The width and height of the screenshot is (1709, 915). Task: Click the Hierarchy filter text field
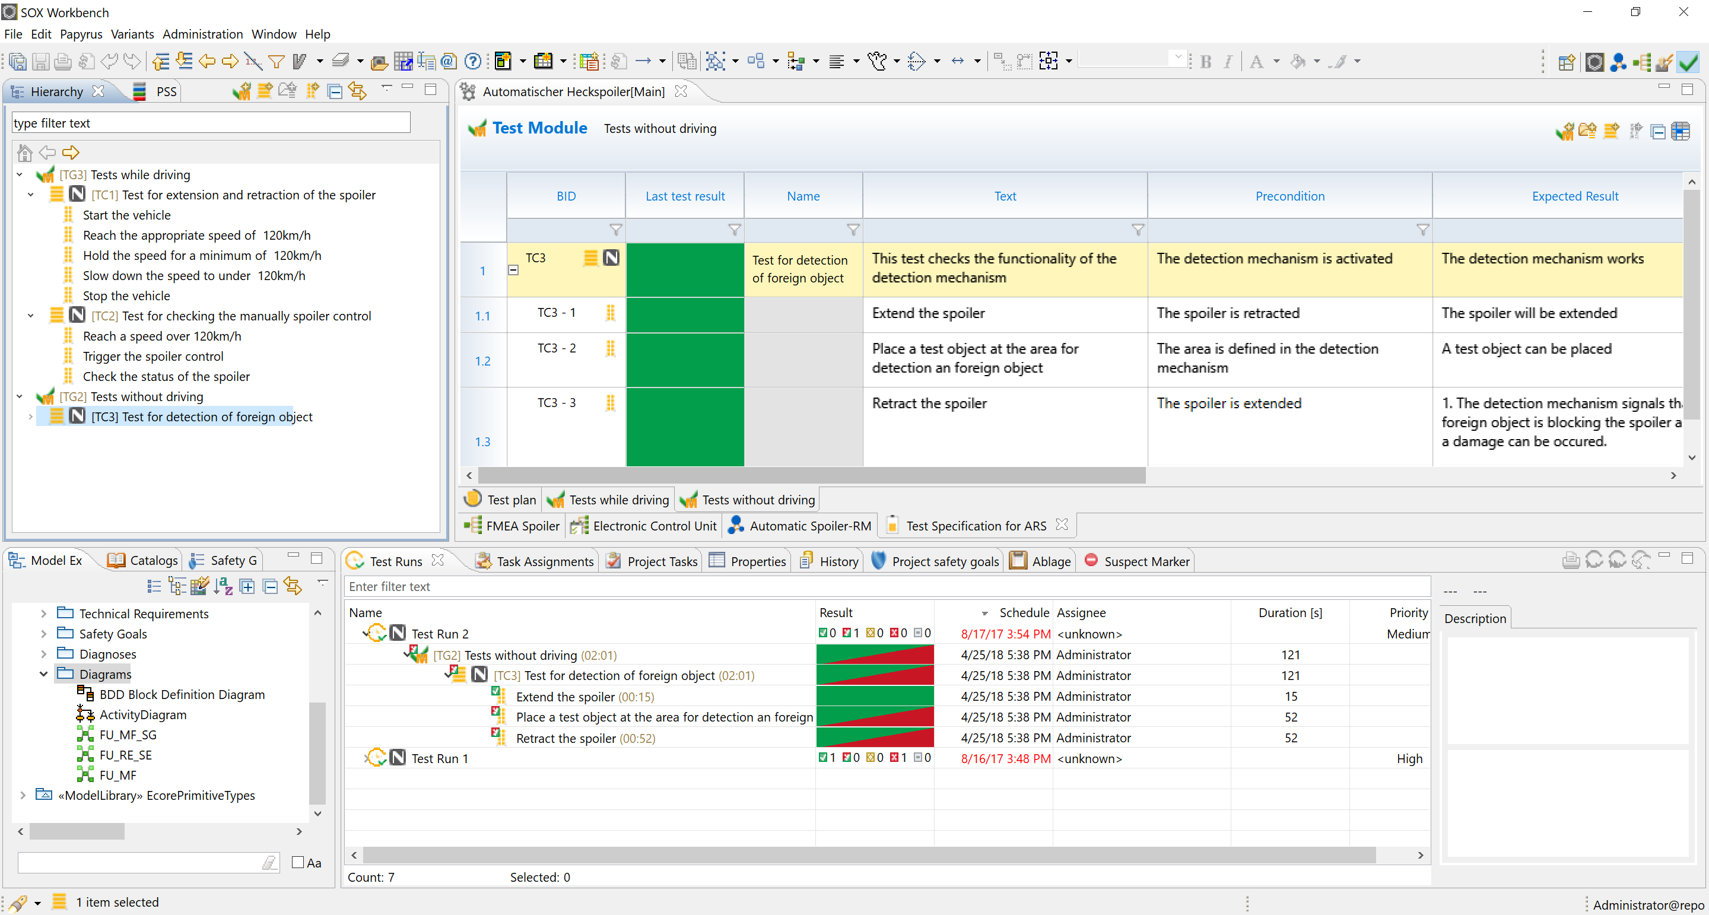pos(210,123)
